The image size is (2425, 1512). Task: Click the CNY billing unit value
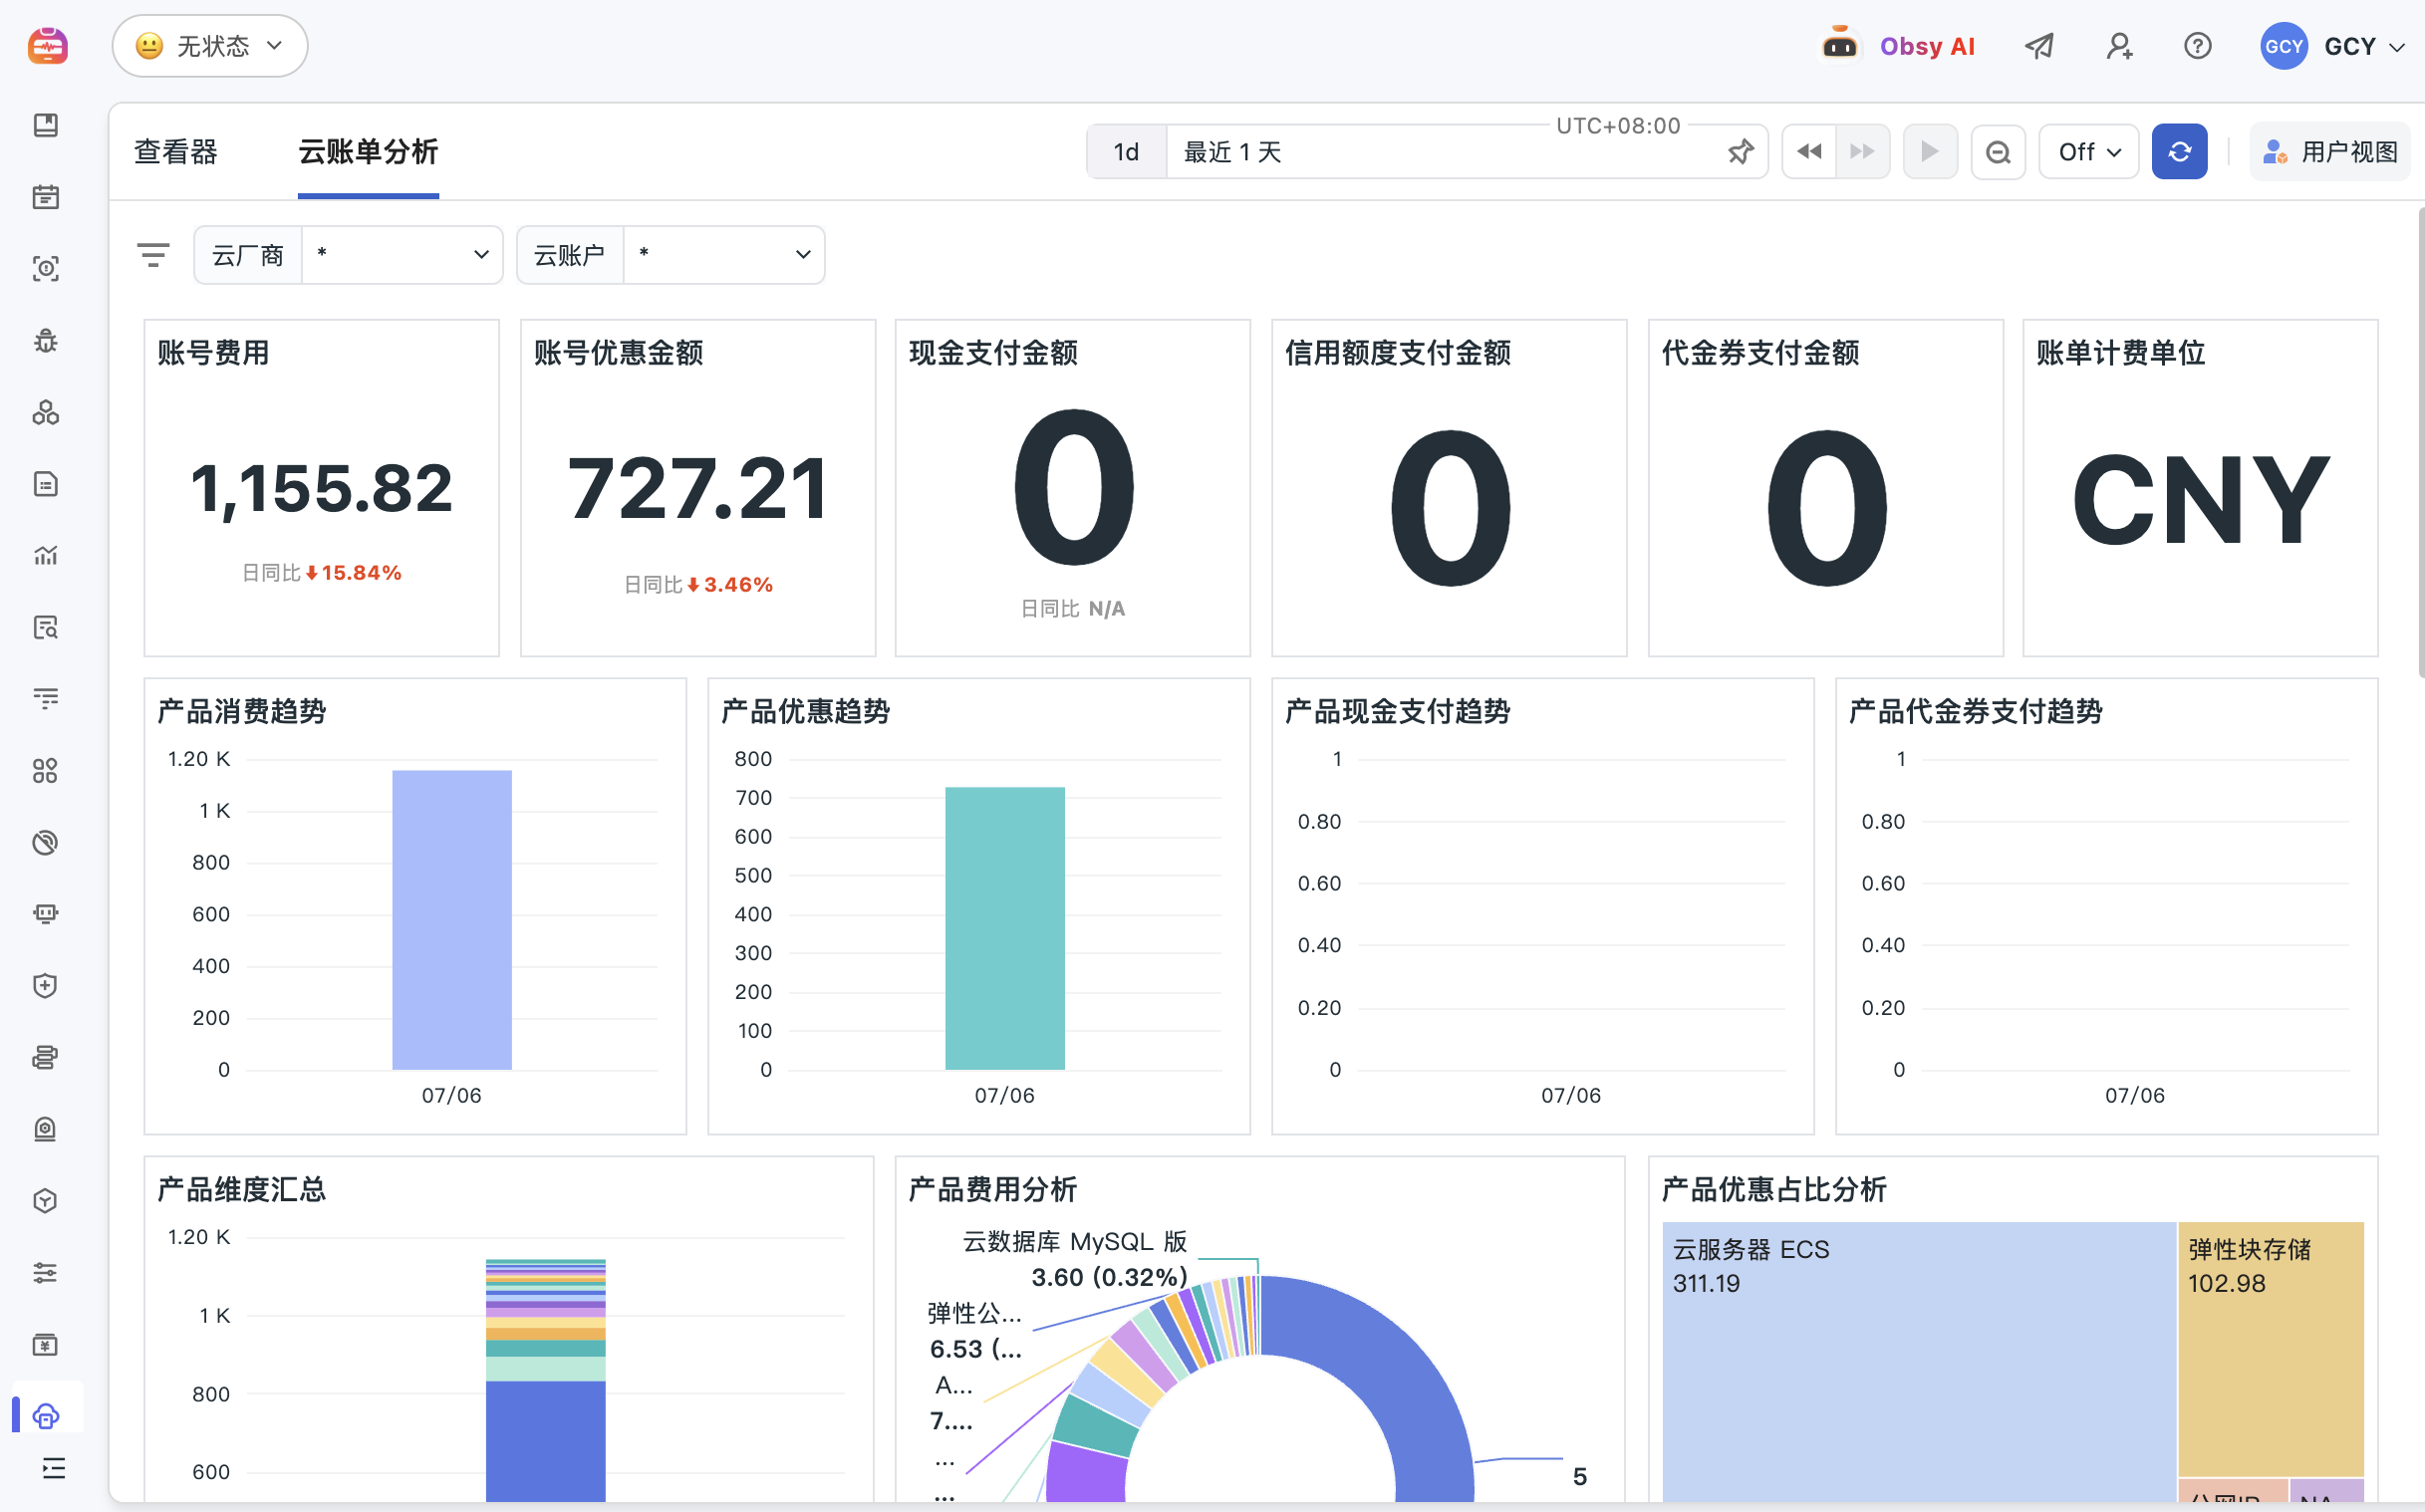(2200, 498)
